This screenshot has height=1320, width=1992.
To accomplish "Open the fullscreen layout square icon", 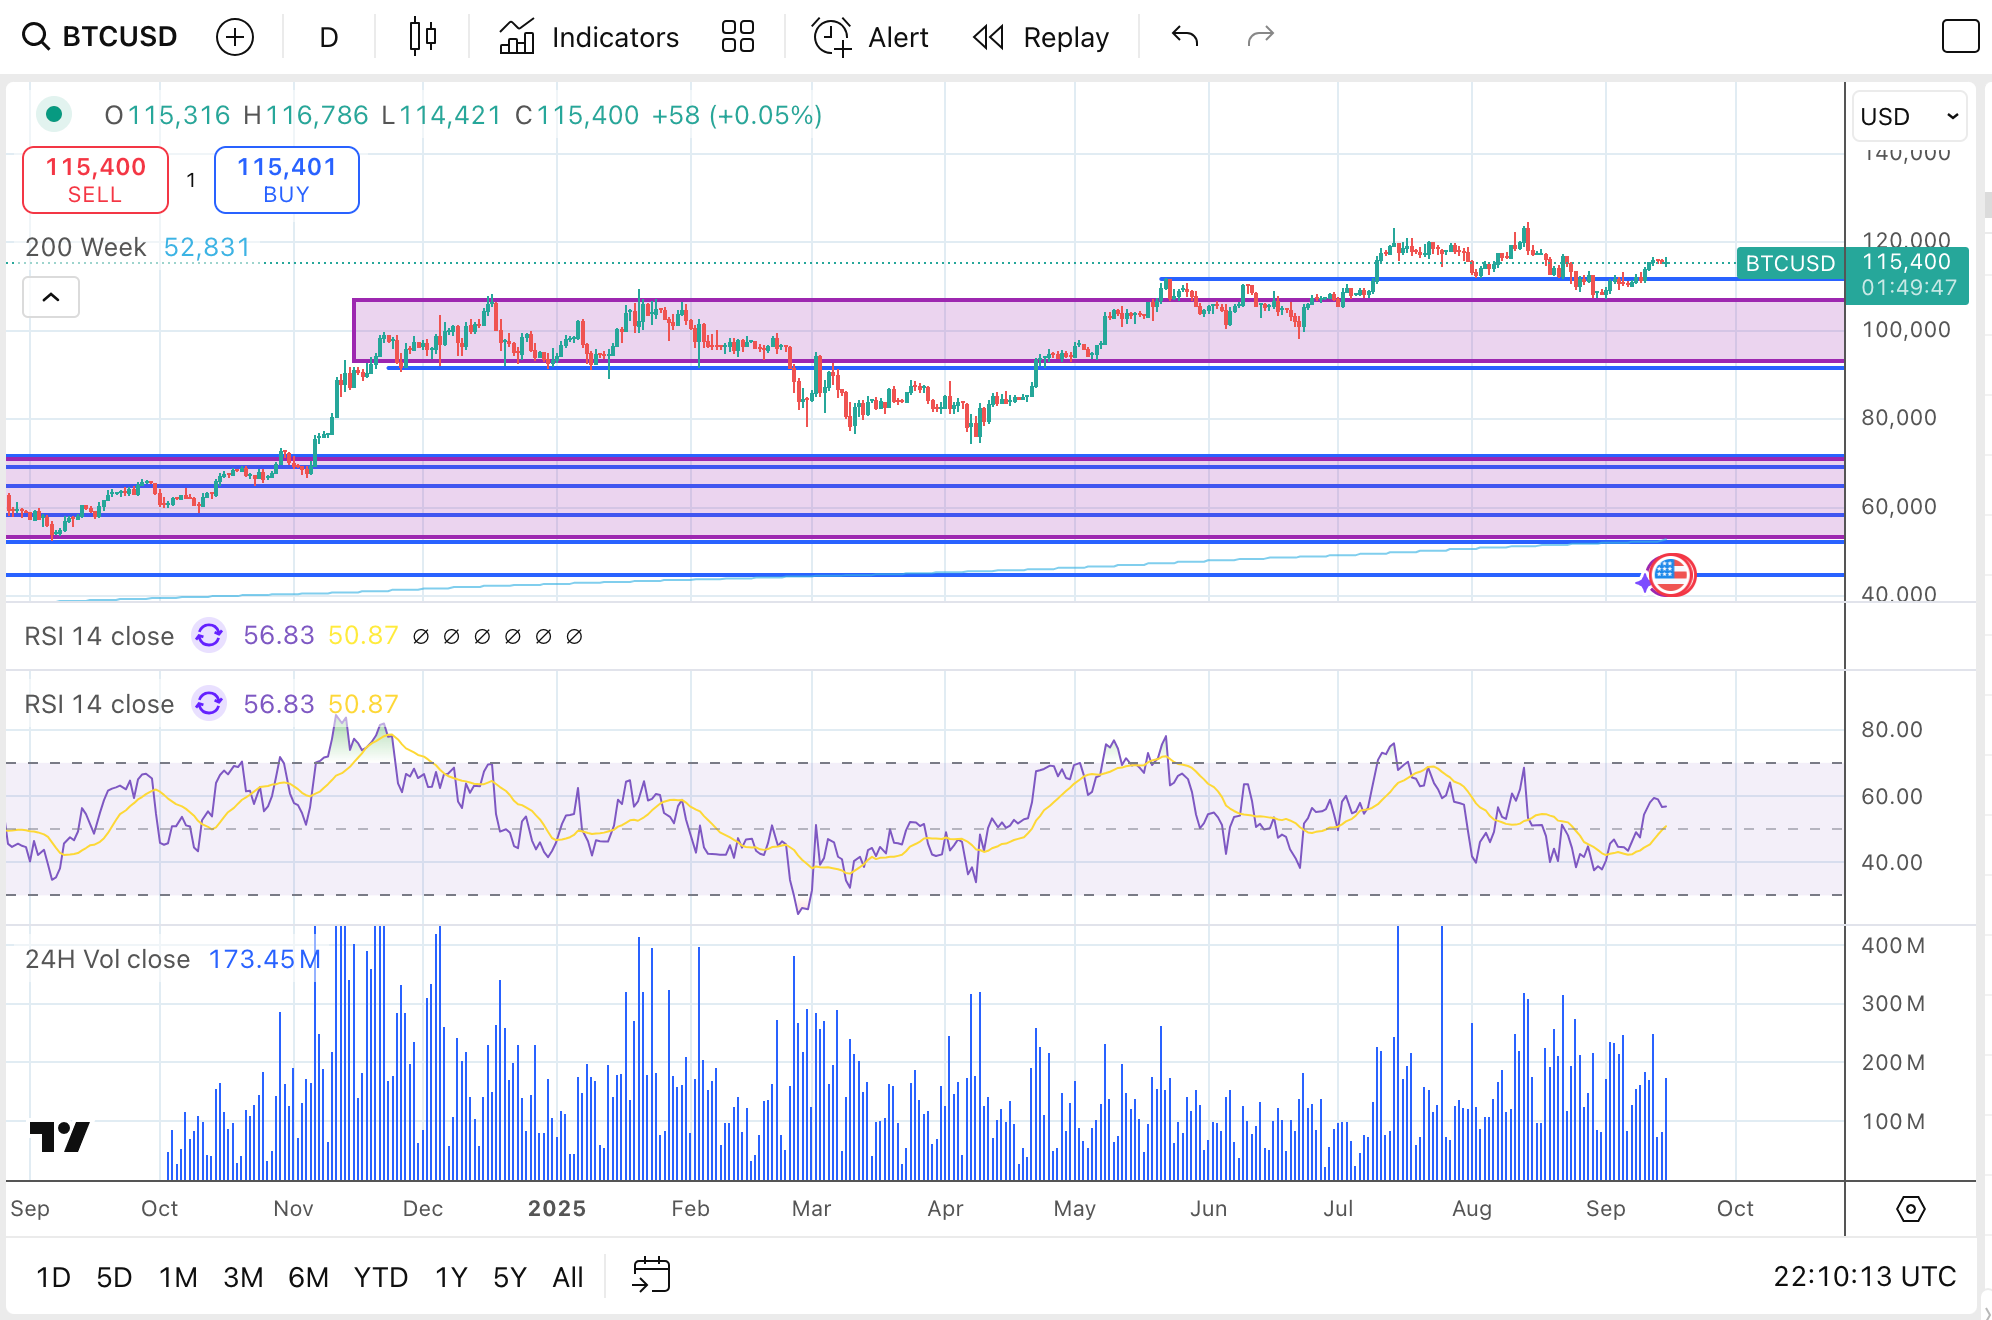I will tap(1960, 37).
